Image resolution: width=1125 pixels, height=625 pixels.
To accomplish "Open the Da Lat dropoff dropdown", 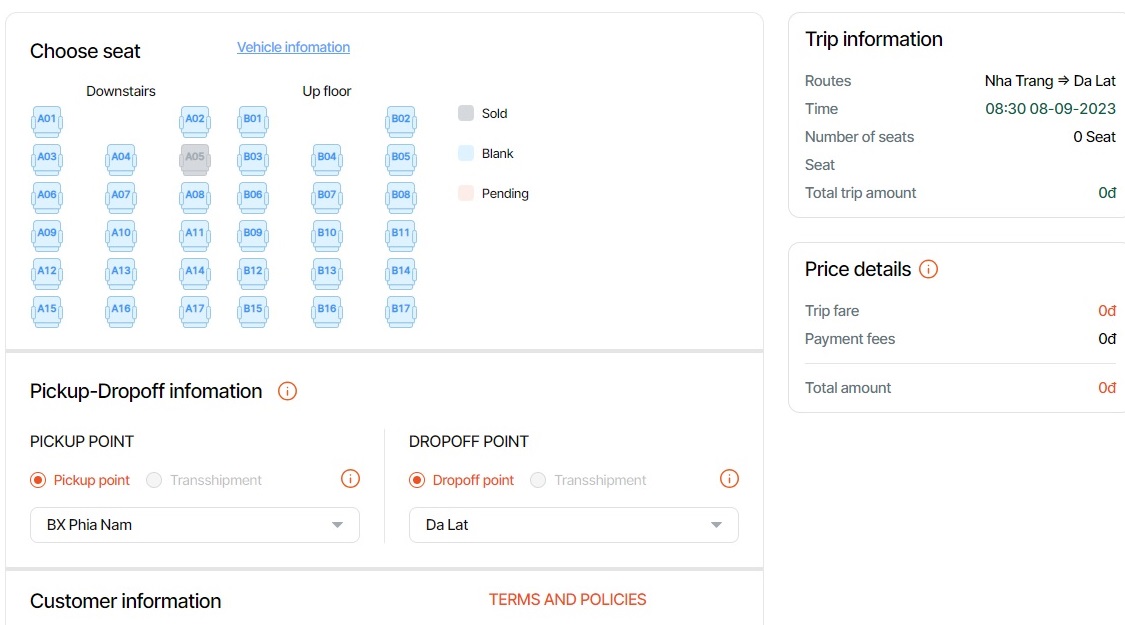I will pyautogui.click(x=573, y=525).
